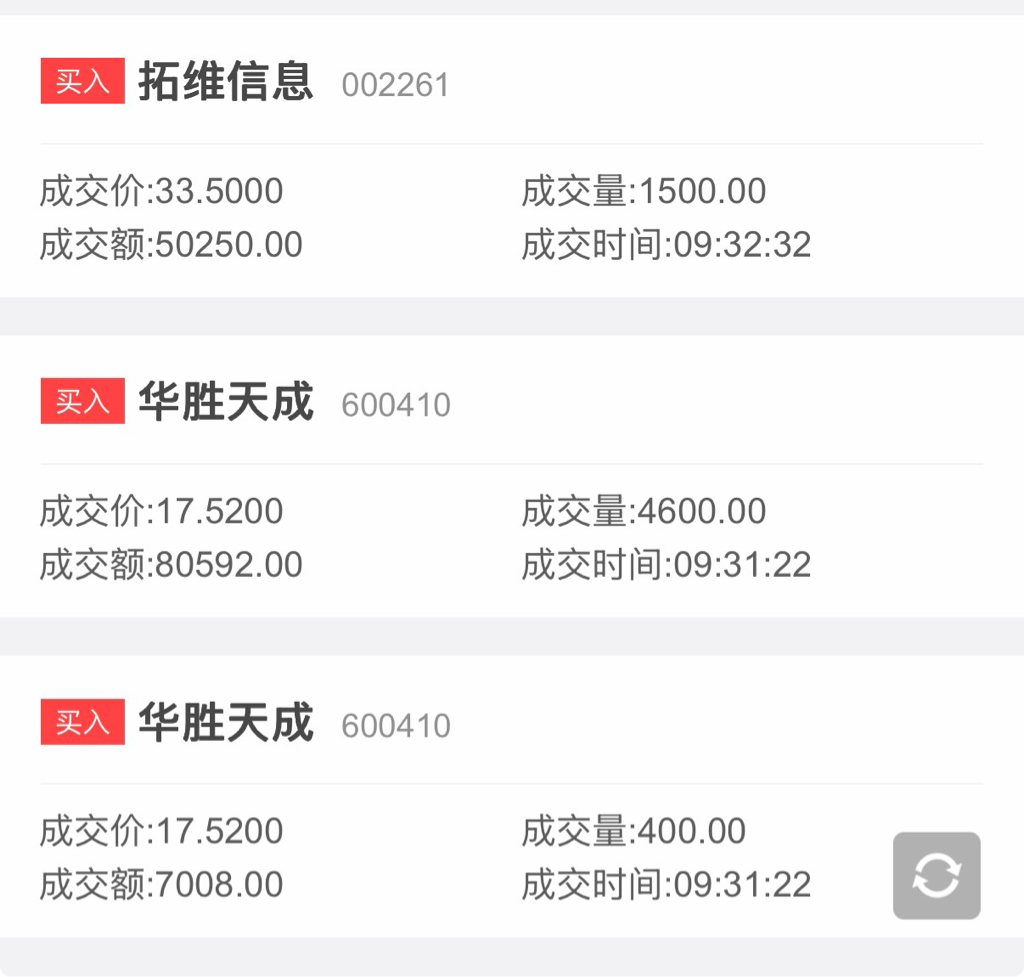Open the 华胜天成 title above amount 80592.00
Image resolution: width=1024 pixels, height=977 pixels.
pyautogui.click(x=226, y=401)
